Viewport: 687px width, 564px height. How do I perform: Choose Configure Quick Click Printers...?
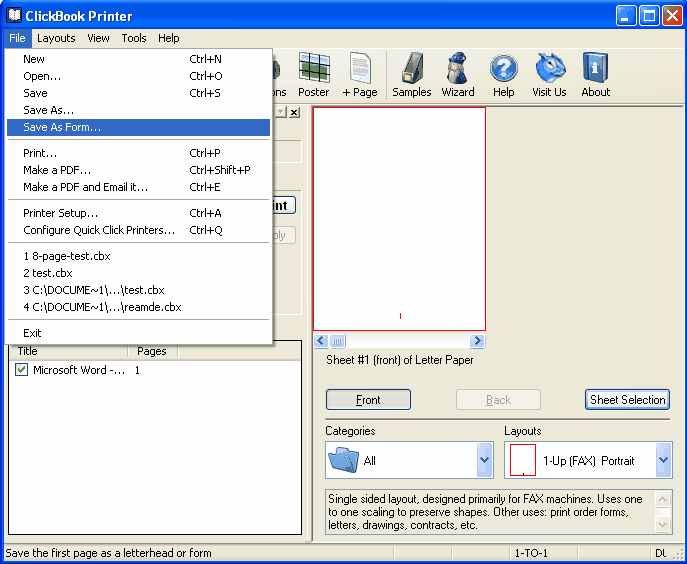(138, 230)
